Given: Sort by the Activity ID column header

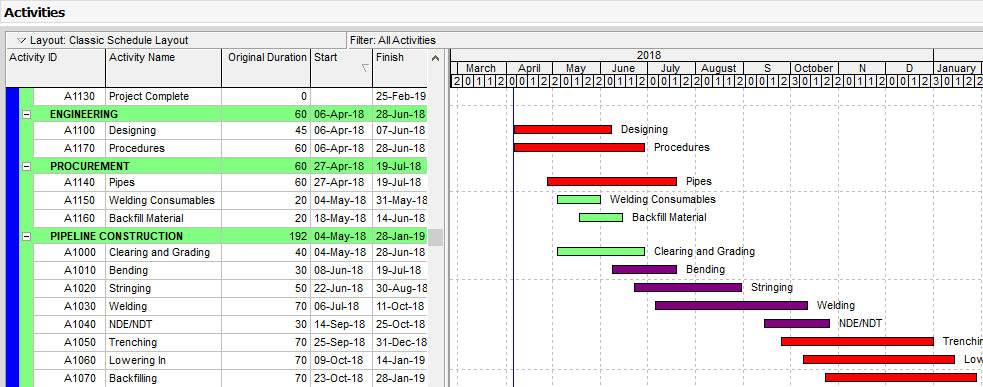Looking at the screenshot, I should click(55, 68).
